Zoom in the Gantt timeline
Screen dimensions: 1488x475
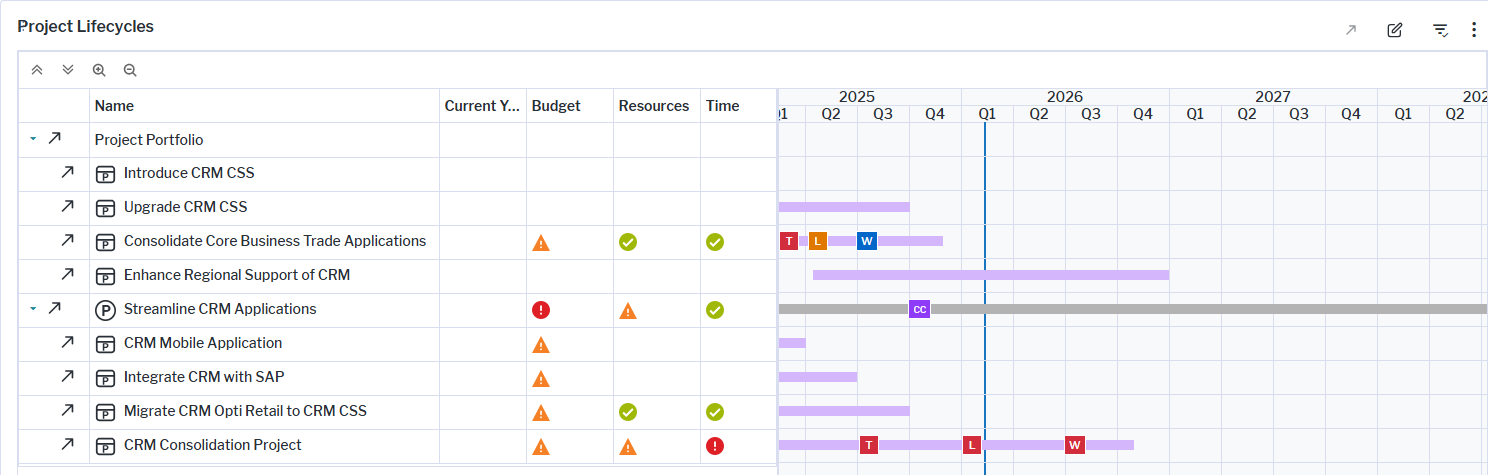[x=99, y=70]
